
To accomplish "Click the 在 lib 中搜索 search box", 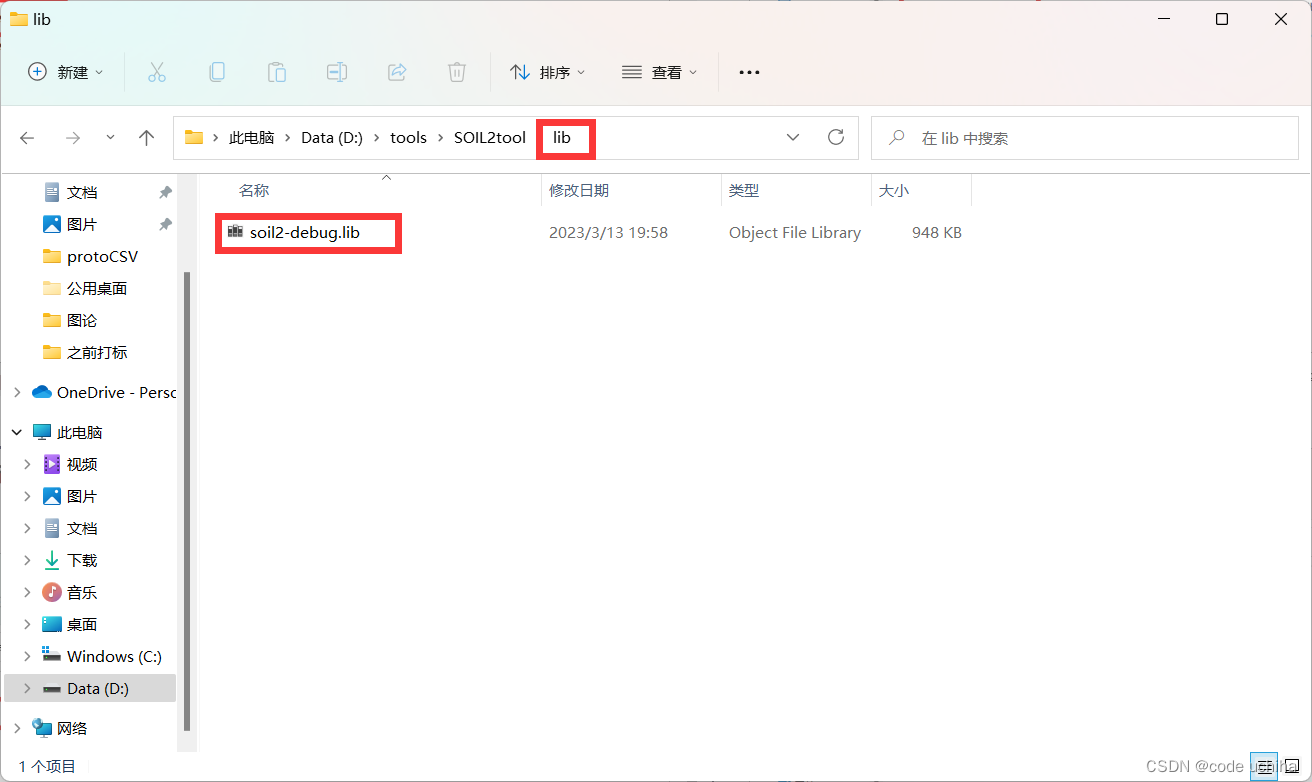I will pyautogui.click(x=1083, y=138).
